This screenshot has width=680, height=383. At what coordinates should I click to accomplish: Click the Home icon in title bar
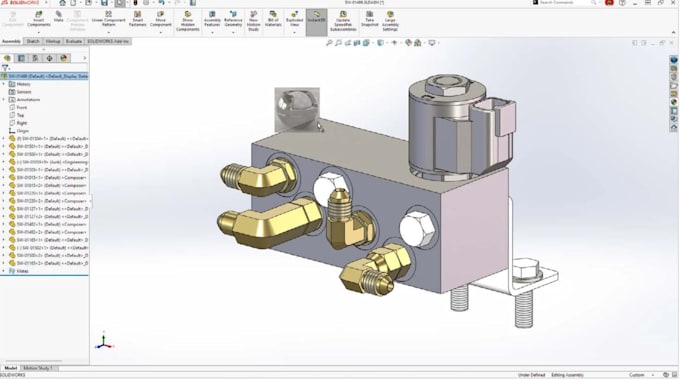(x=62, y=3)
